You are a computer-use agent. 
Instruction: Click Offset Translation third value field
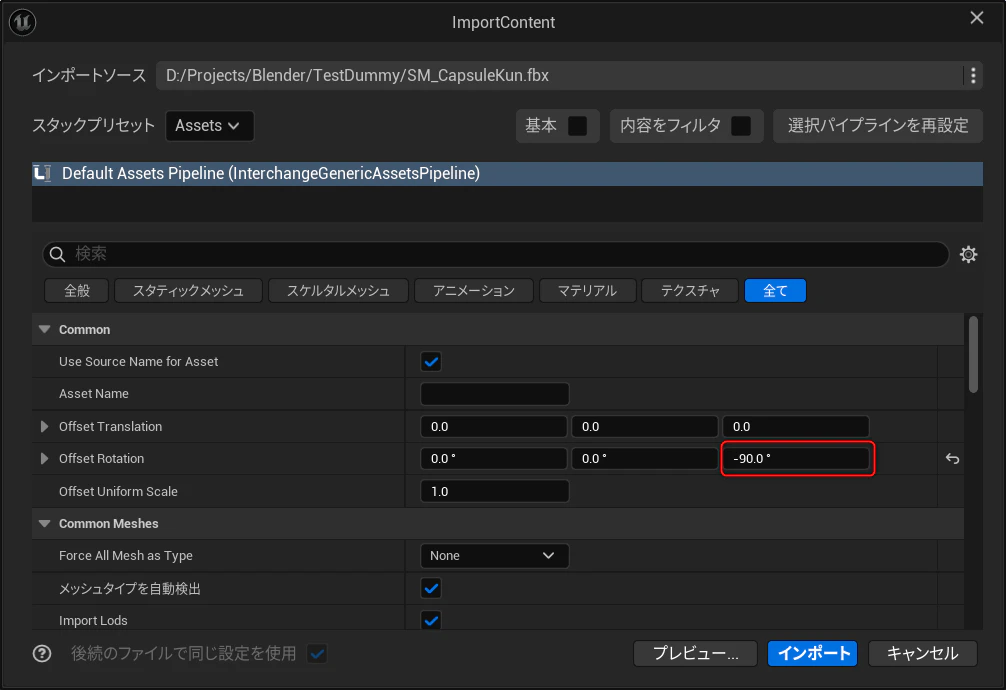point(796,427)
